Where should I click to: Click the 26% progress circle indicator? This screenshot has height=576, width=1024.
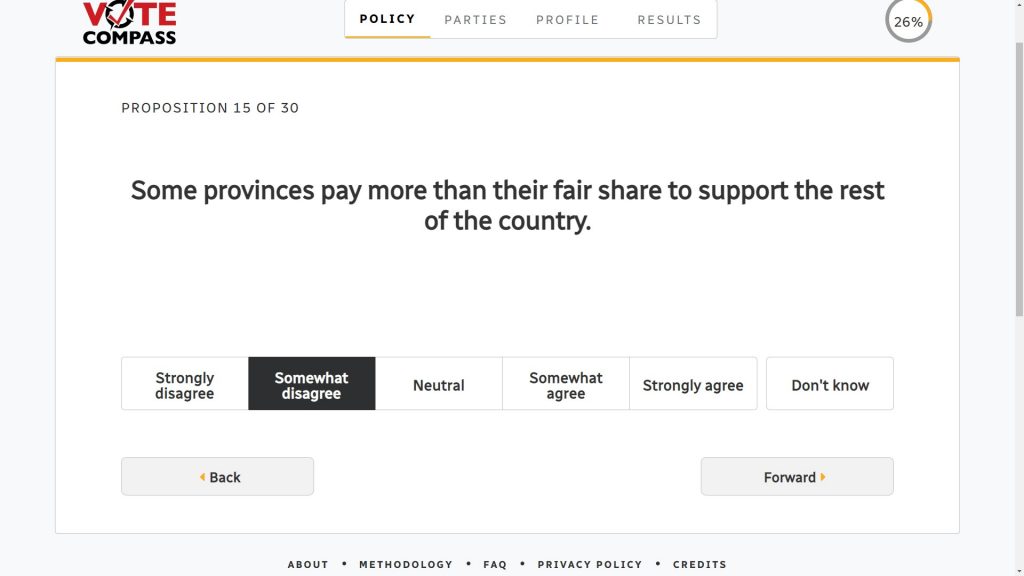908,21
